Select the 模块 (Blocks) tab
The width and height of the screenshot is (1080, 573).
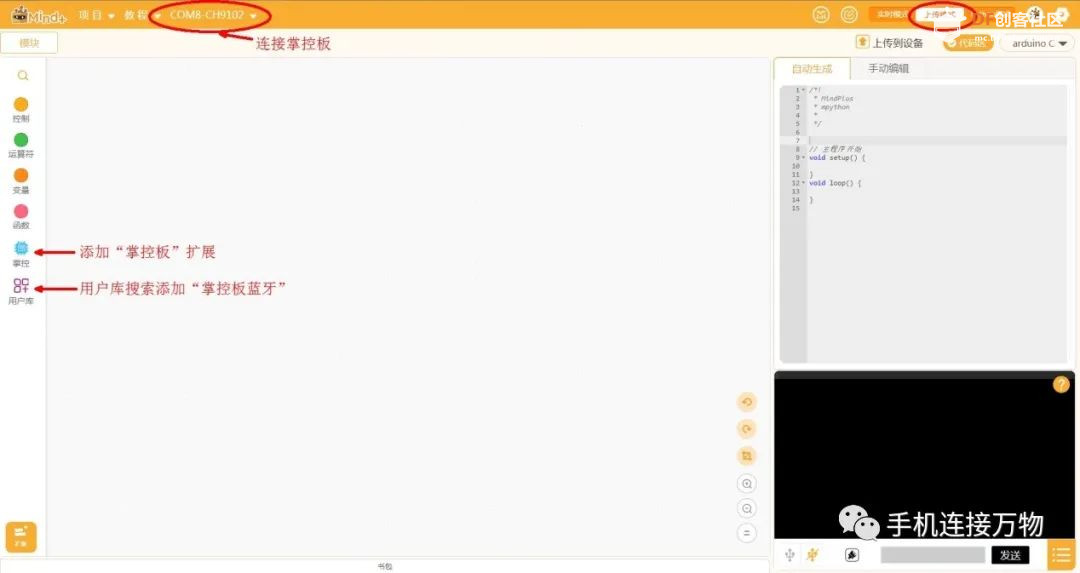pyautogui.click(x=29, y=43)
